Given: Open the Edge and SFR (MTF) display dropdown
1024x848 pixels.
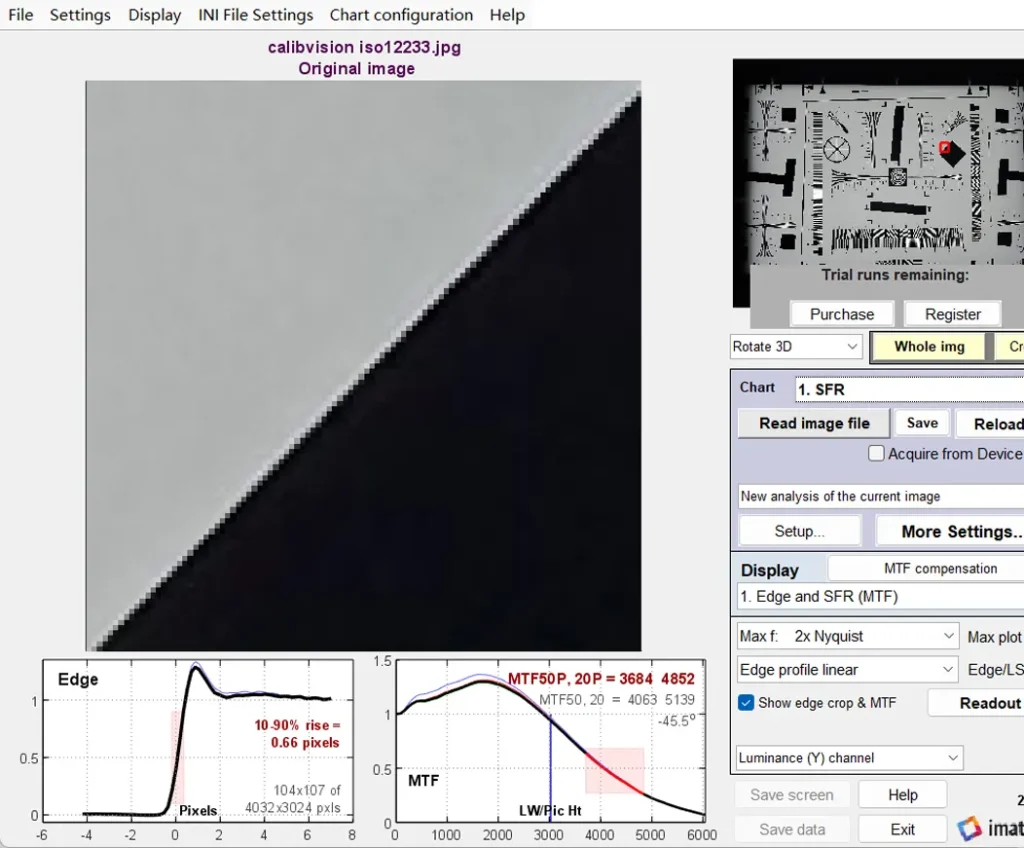Looking at the screenshot, I should click(880, 596).
